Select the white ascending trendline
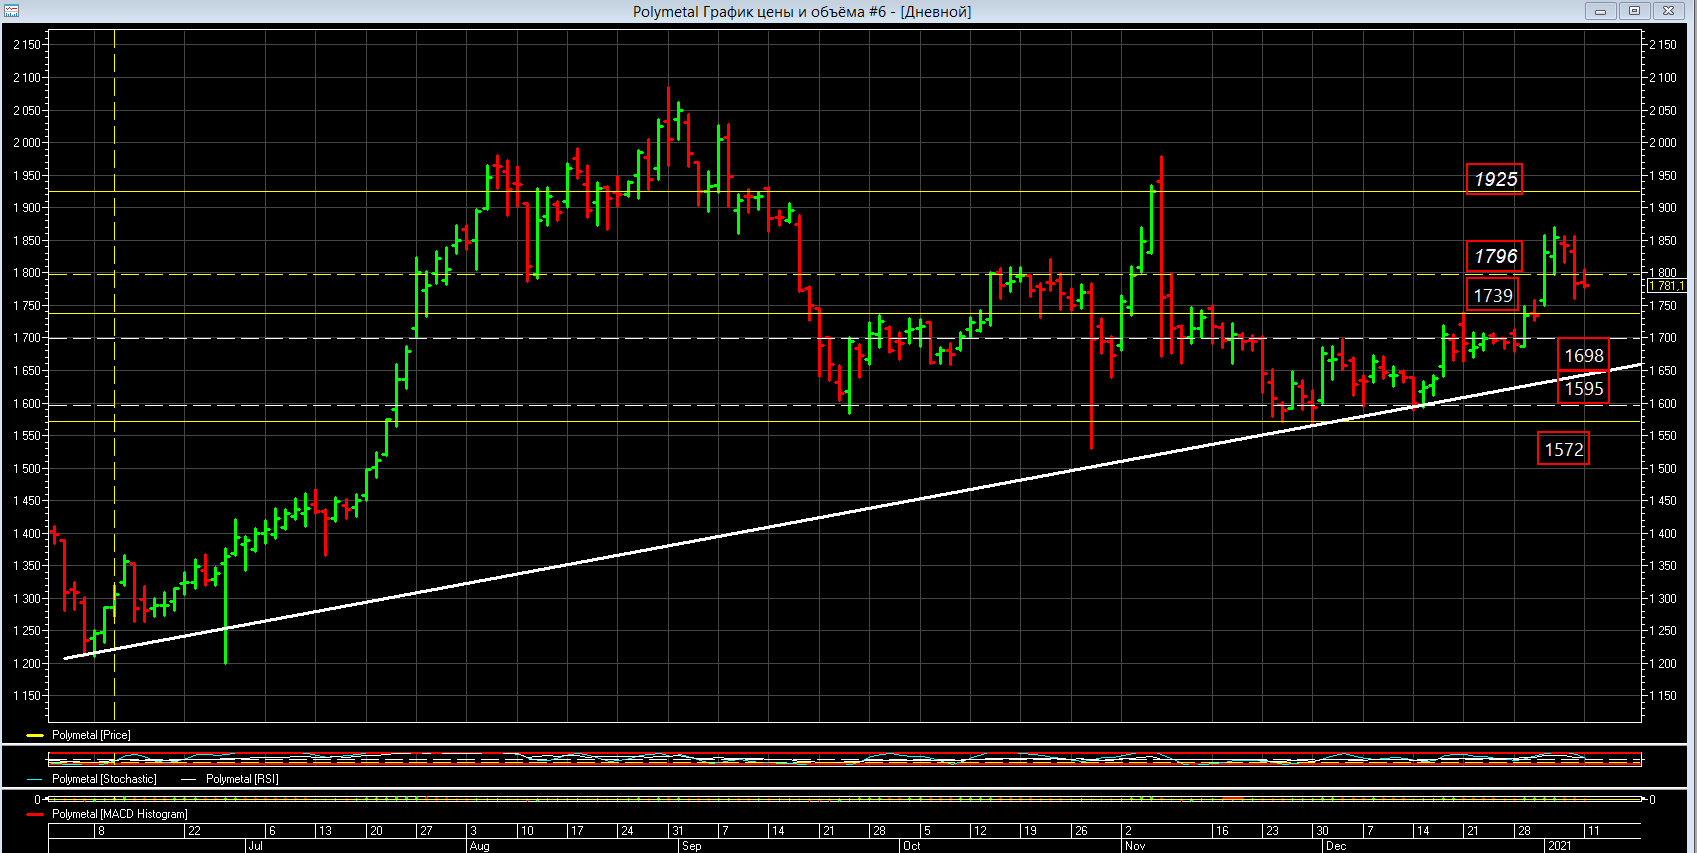The height and width of the screenshot is (853, 1697). [852, 511]
